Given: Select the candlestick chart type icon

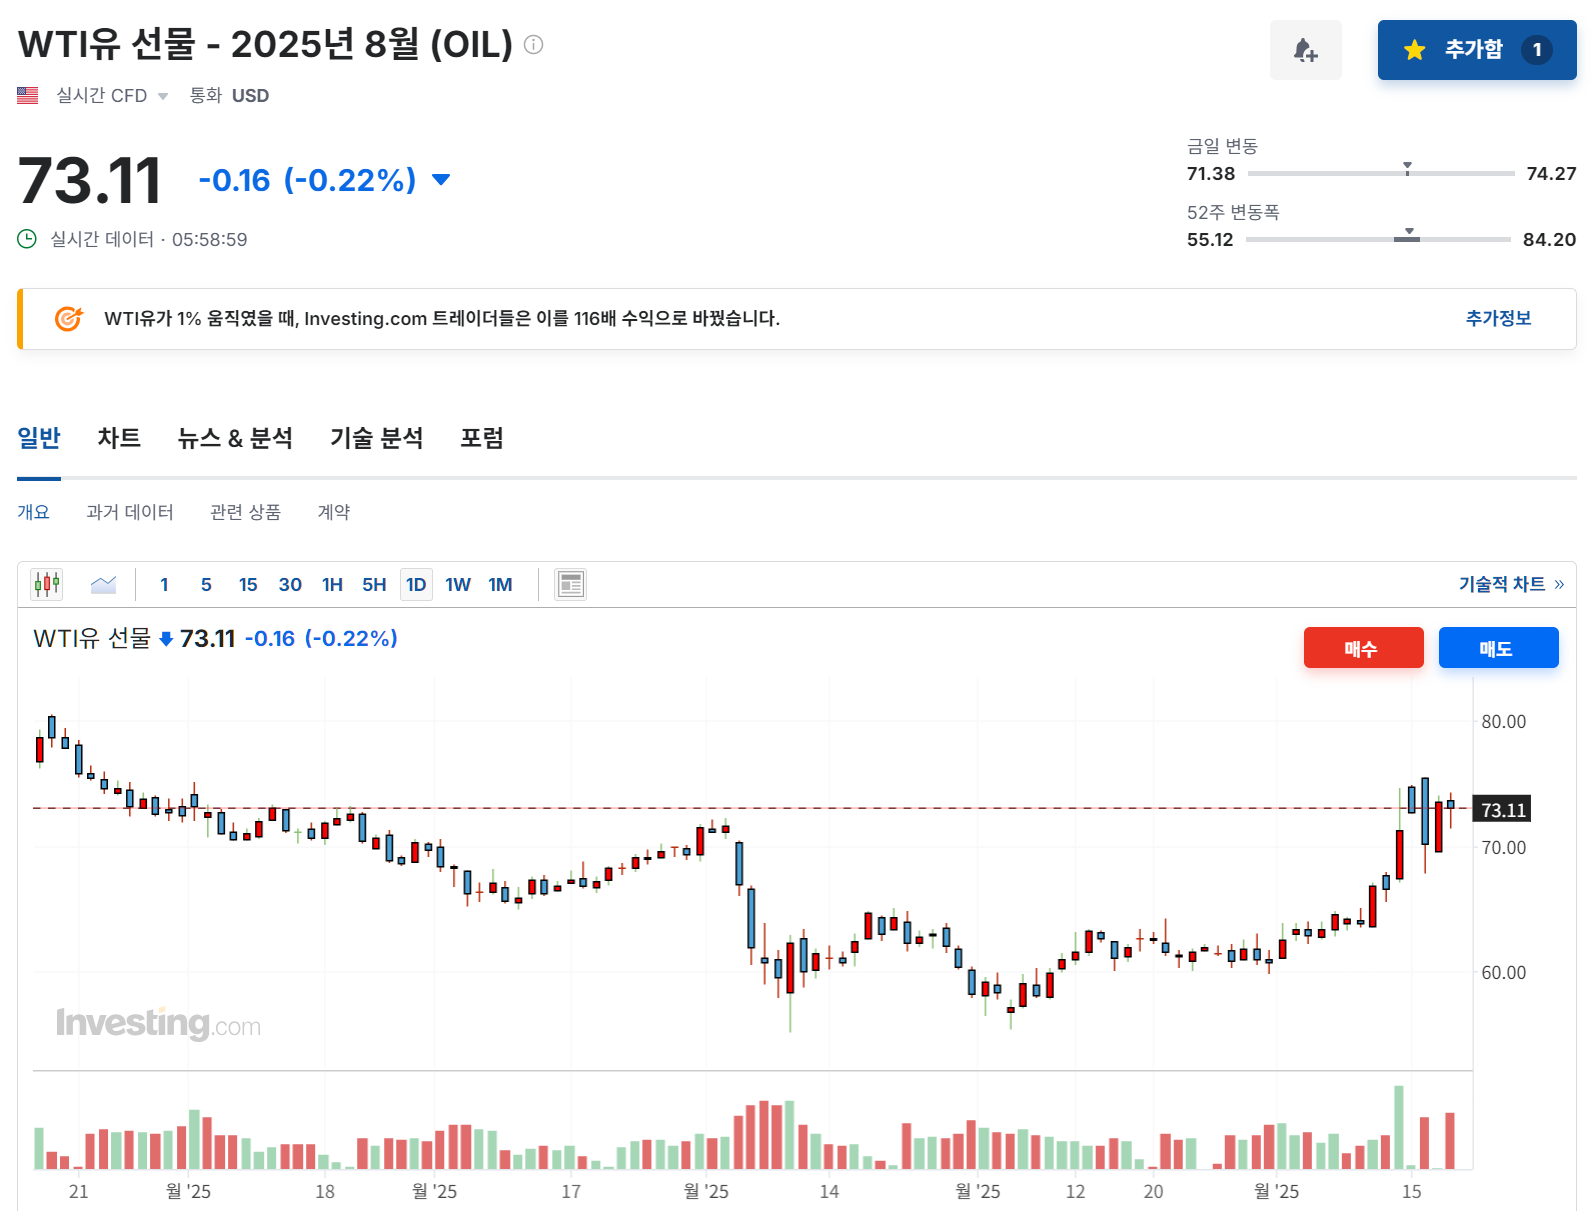Looking at the screenshot, I should click(x=47, y=584).
